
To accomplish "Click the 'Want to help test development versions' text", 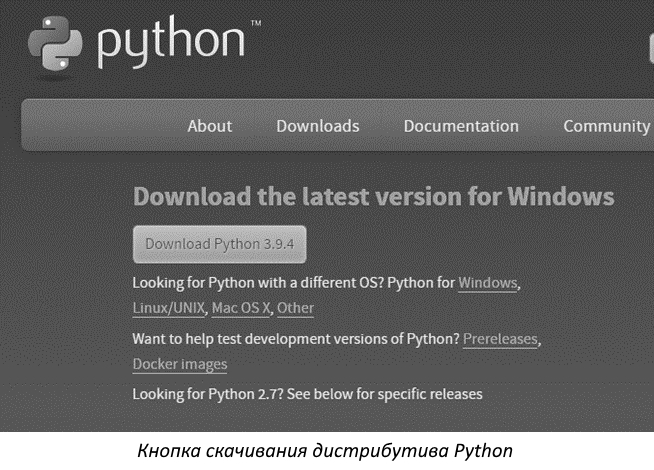I will pos(295,339).
